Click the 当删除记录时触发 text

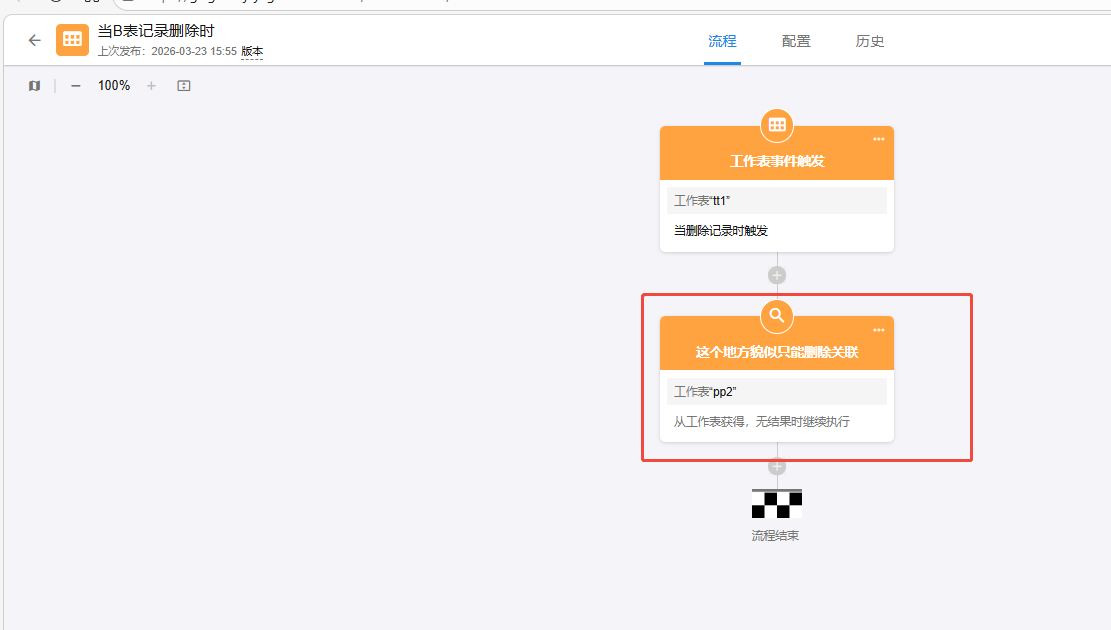(x=721, y=230)
